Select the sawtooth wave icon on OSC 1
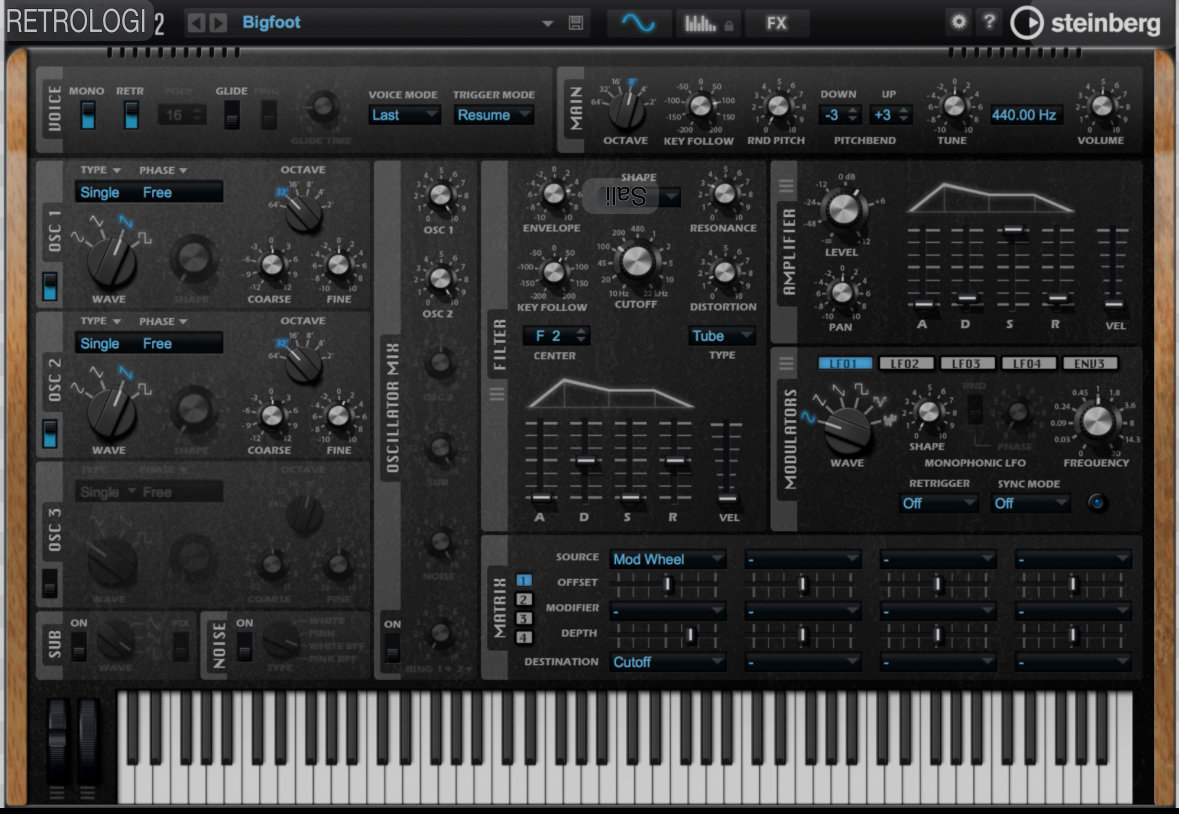Screen dimensions: 1179x814 pyautogui.click(x=126, y=221)
